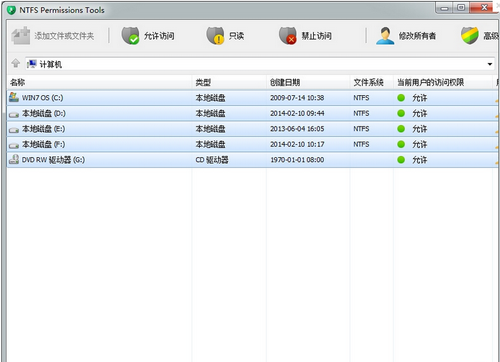Click 本地磁盘 type cell in D: row
The height and width of the screenshot is (362, 500).
coord(210,113)
